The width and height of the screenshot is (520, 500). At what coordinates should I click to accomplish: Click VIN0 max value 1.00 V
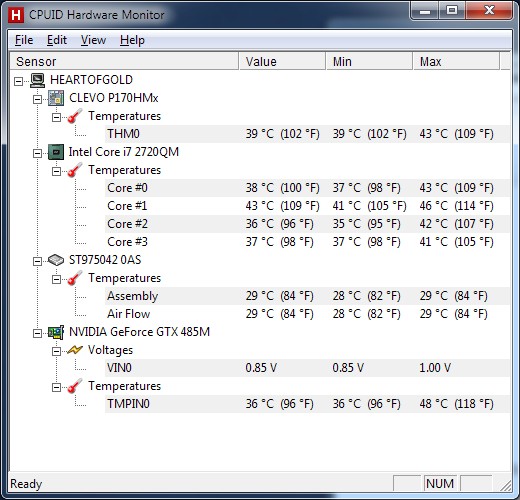[435, 368]
